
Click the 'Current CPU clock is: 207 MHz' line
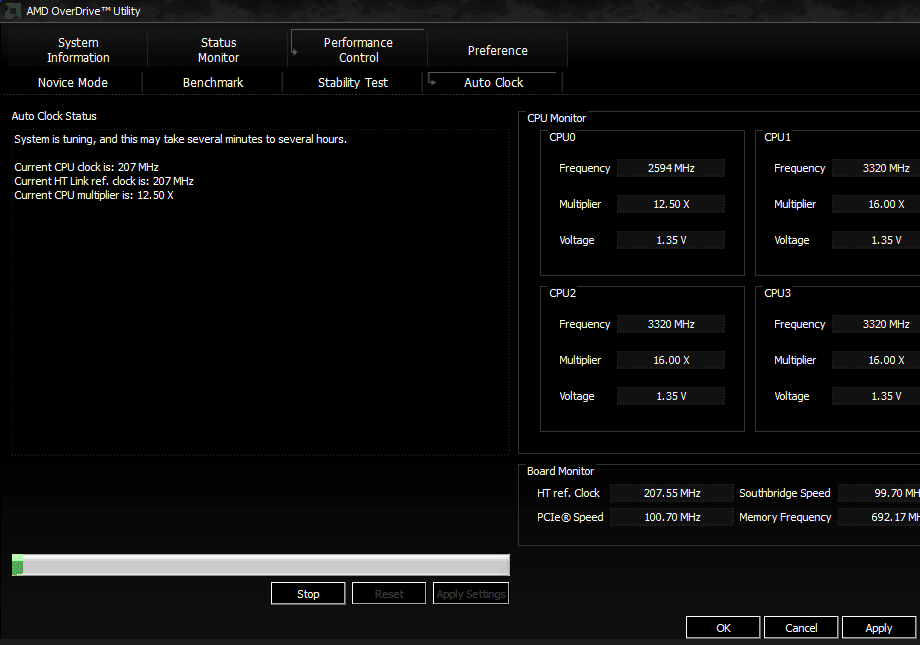[x=86, y=167]
